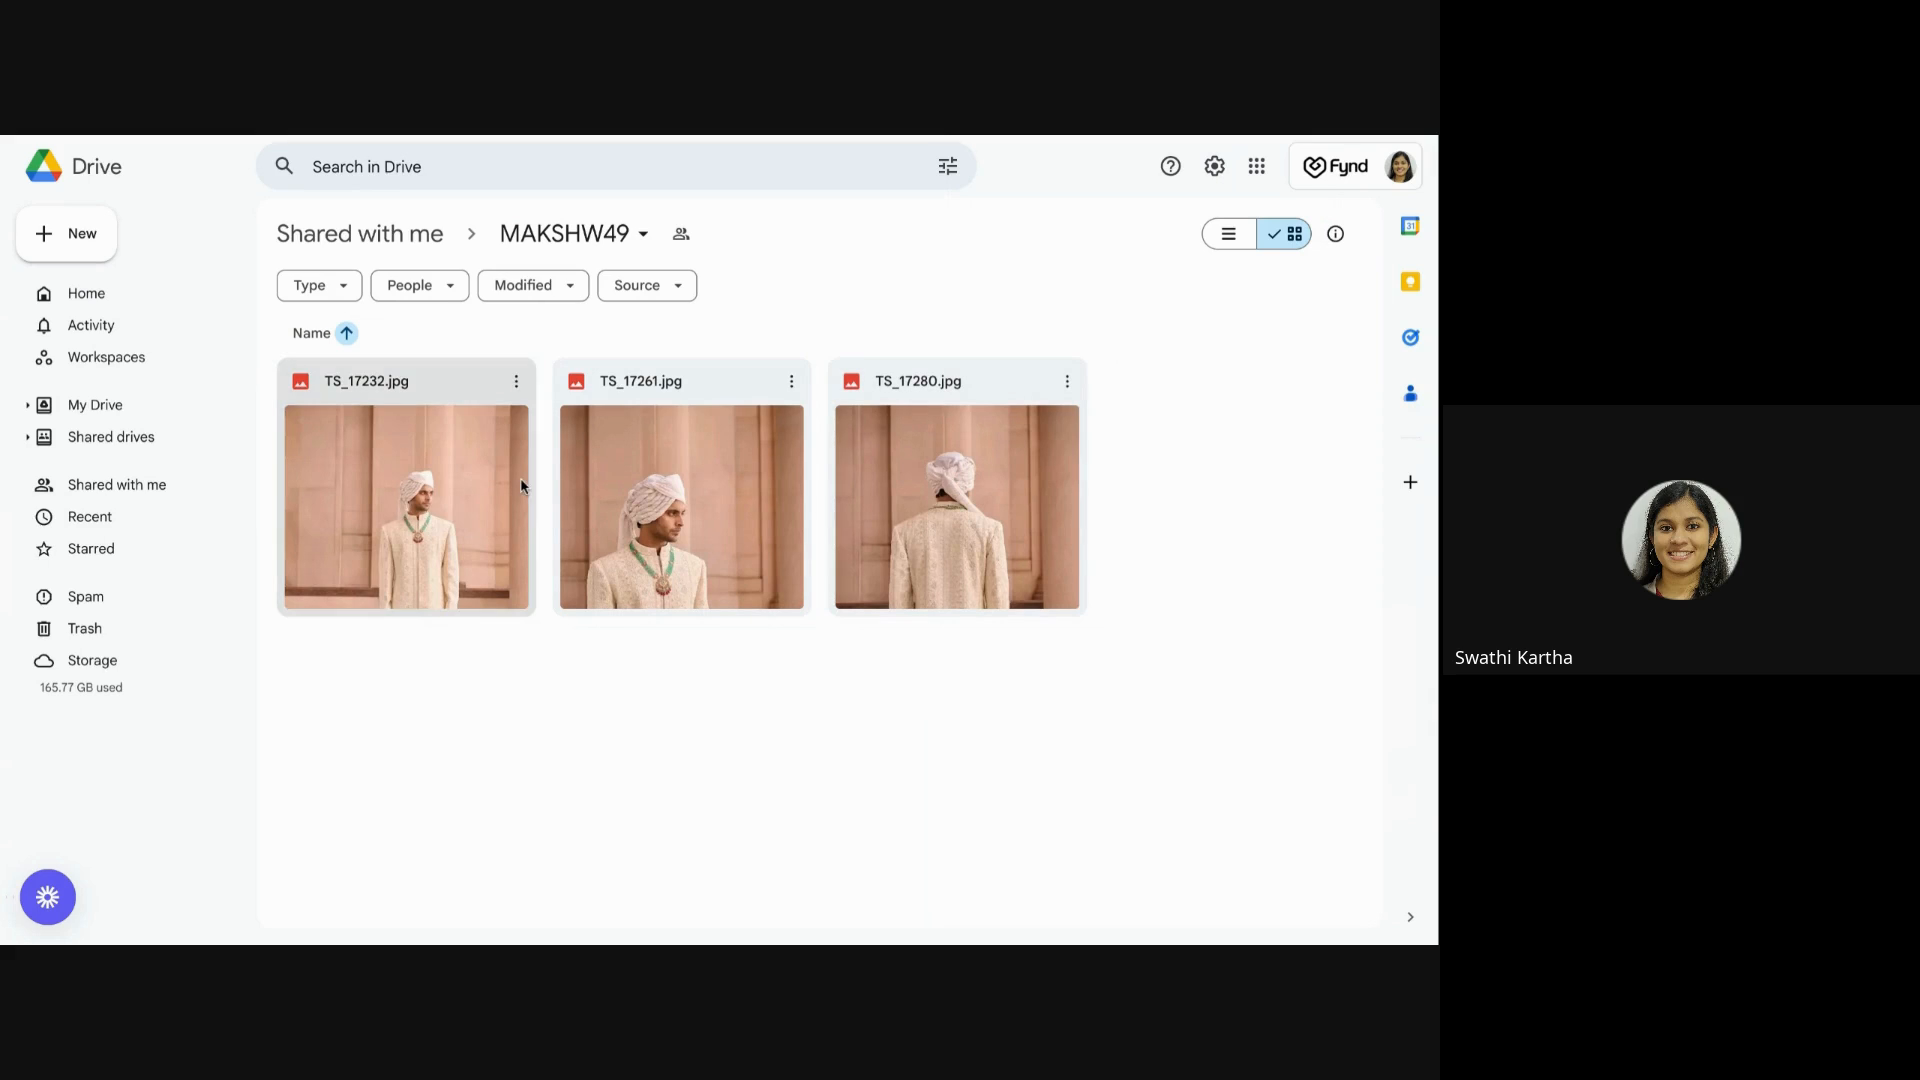Open Google Tasks from the side panel

point(1410,337)
